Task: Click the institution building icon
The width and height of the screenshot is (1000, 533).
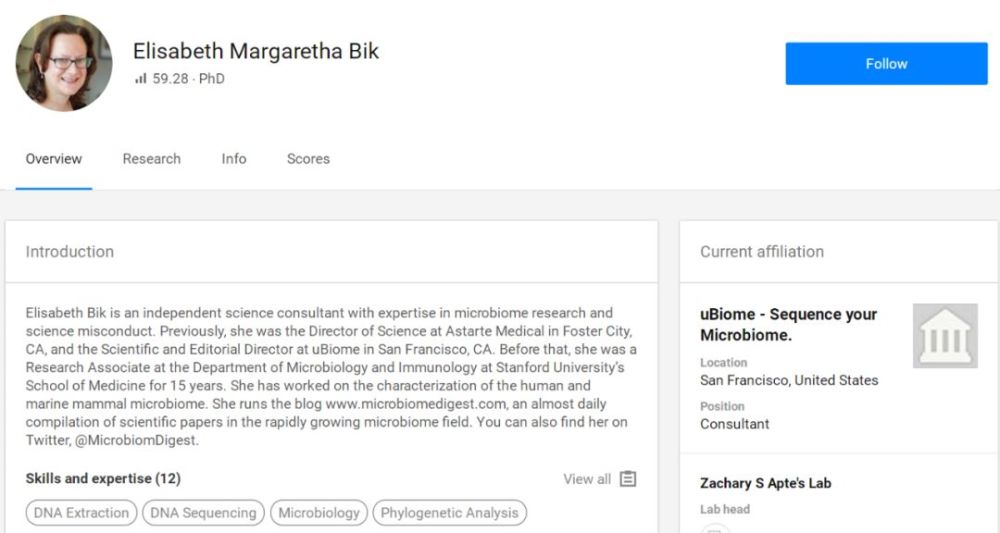Action: tap(945, 336)
